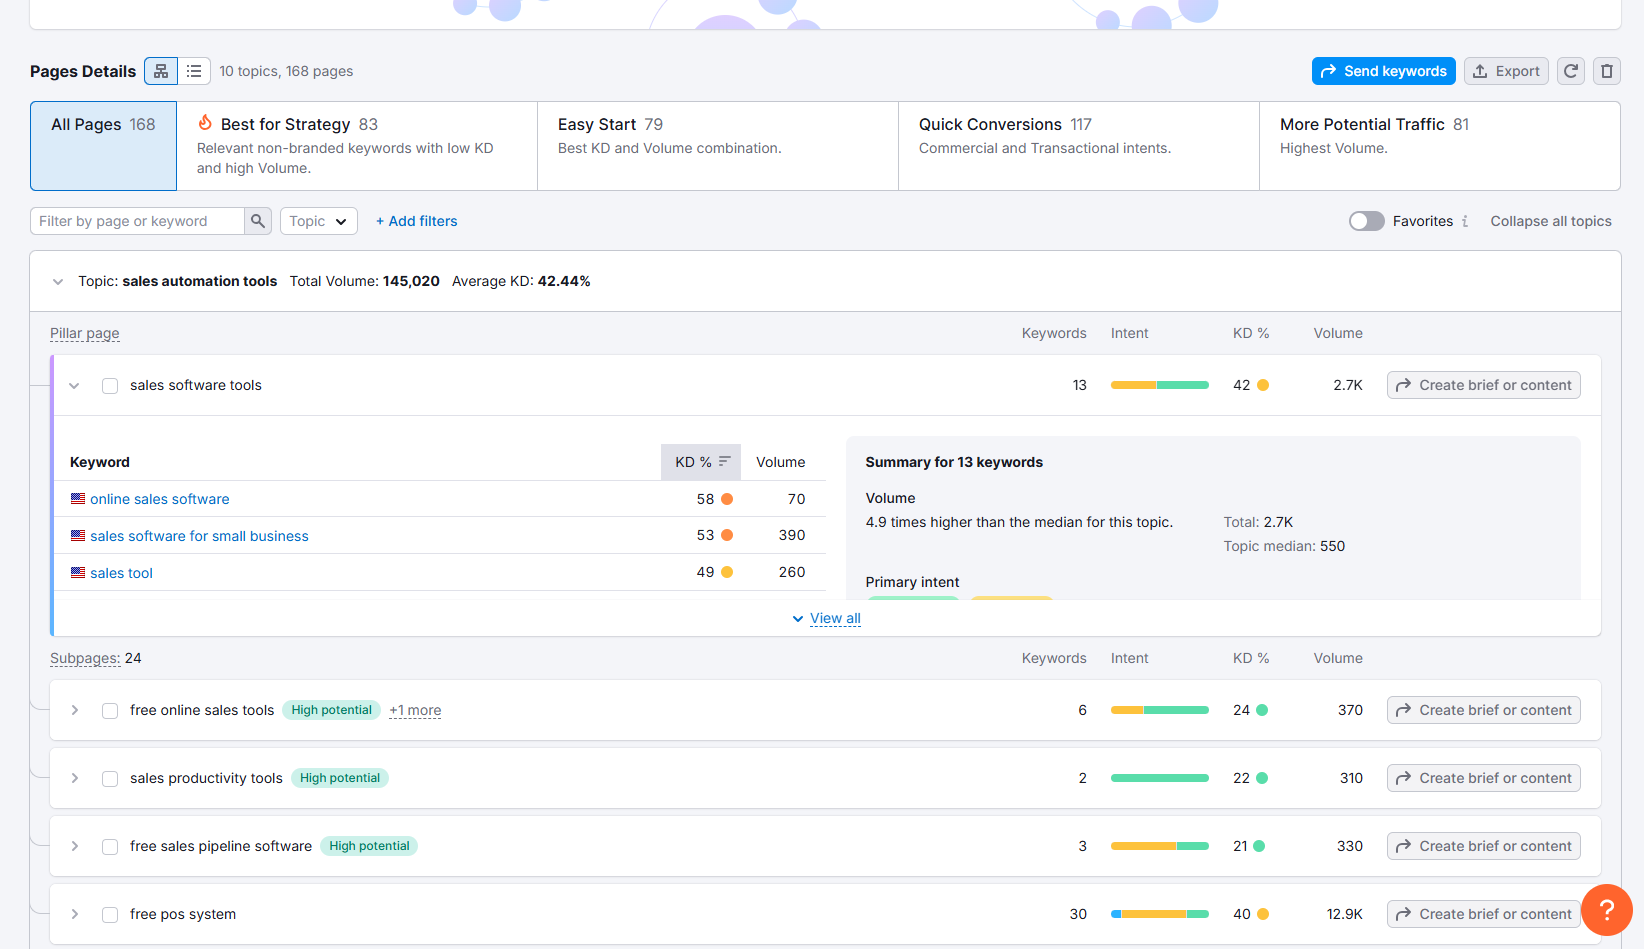Switch to list view of pages
Image resolution: width=1644 pixels, height=949 pixels.
point(194,71)
